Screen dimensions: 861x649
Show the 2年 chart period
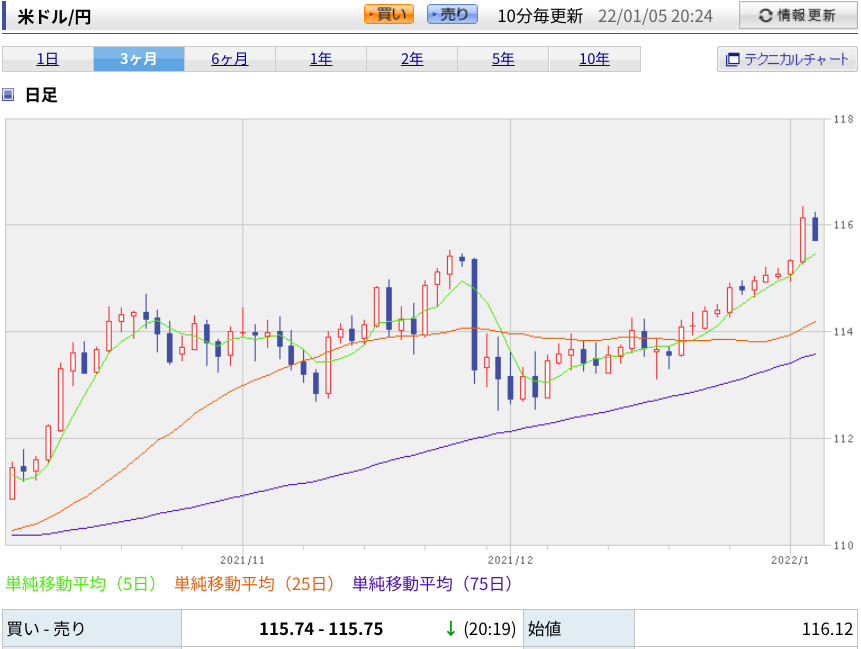click(412, 59)
